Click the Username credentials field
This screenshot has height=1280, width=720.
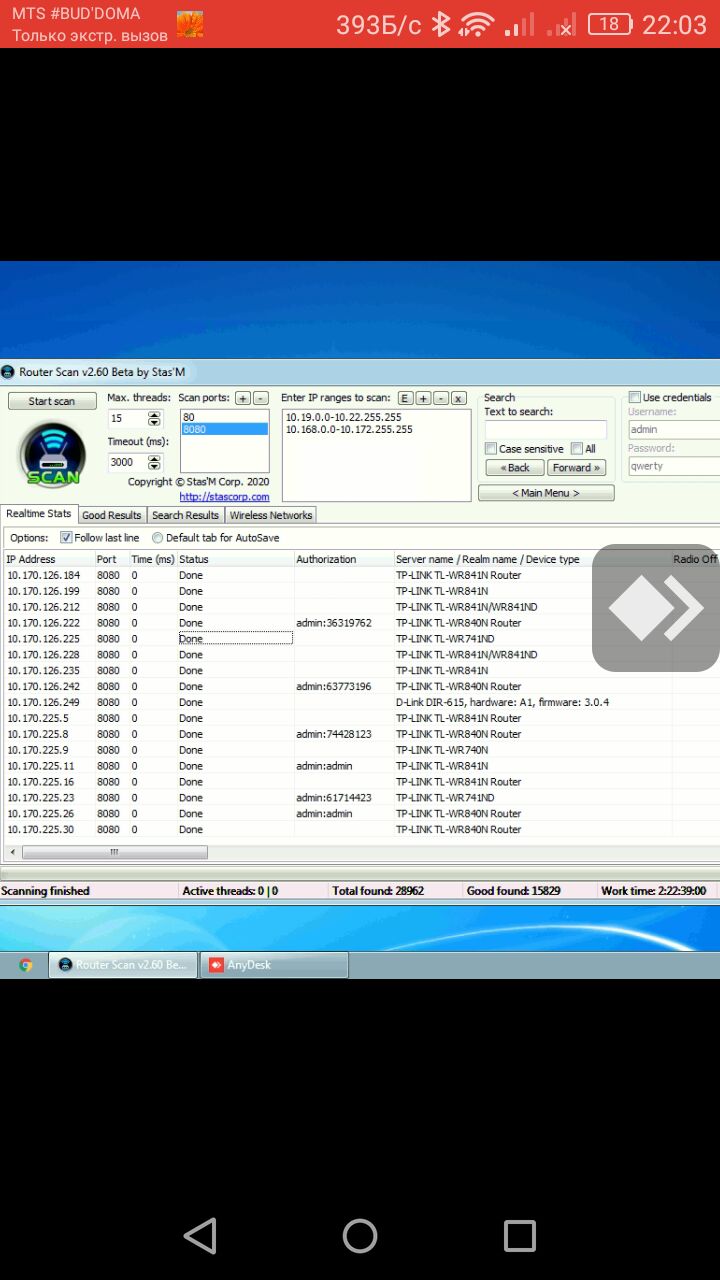(x=674, y=429)
